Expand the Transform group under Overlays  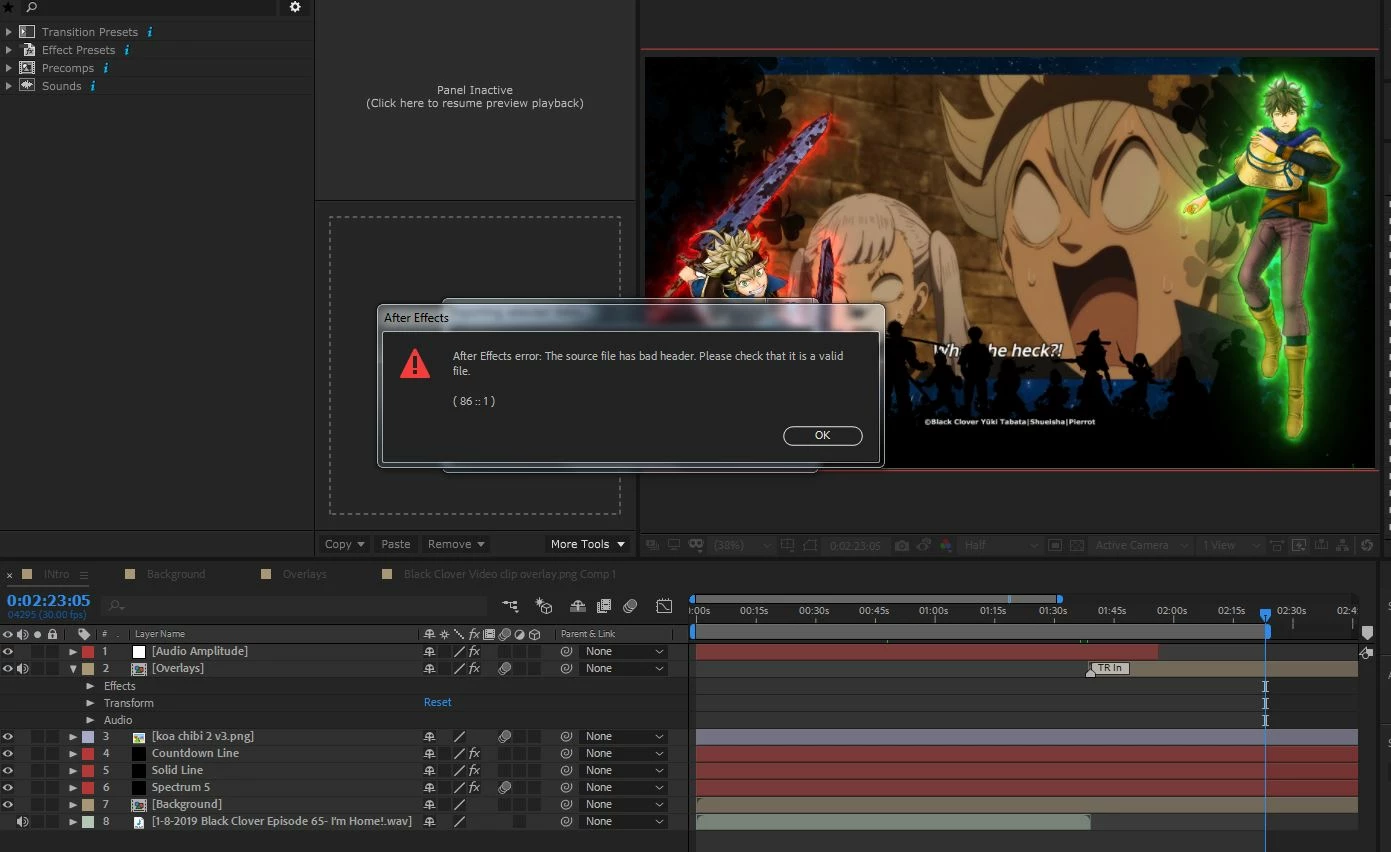point(90,702)
